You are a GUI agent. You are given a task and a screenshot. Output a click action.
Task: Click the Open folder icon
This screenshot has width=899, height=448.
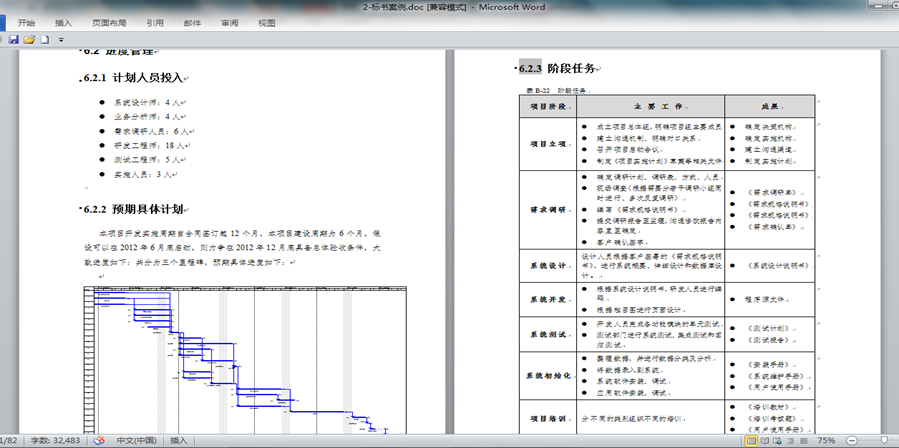pyautogui.click(x=29, y=40)
